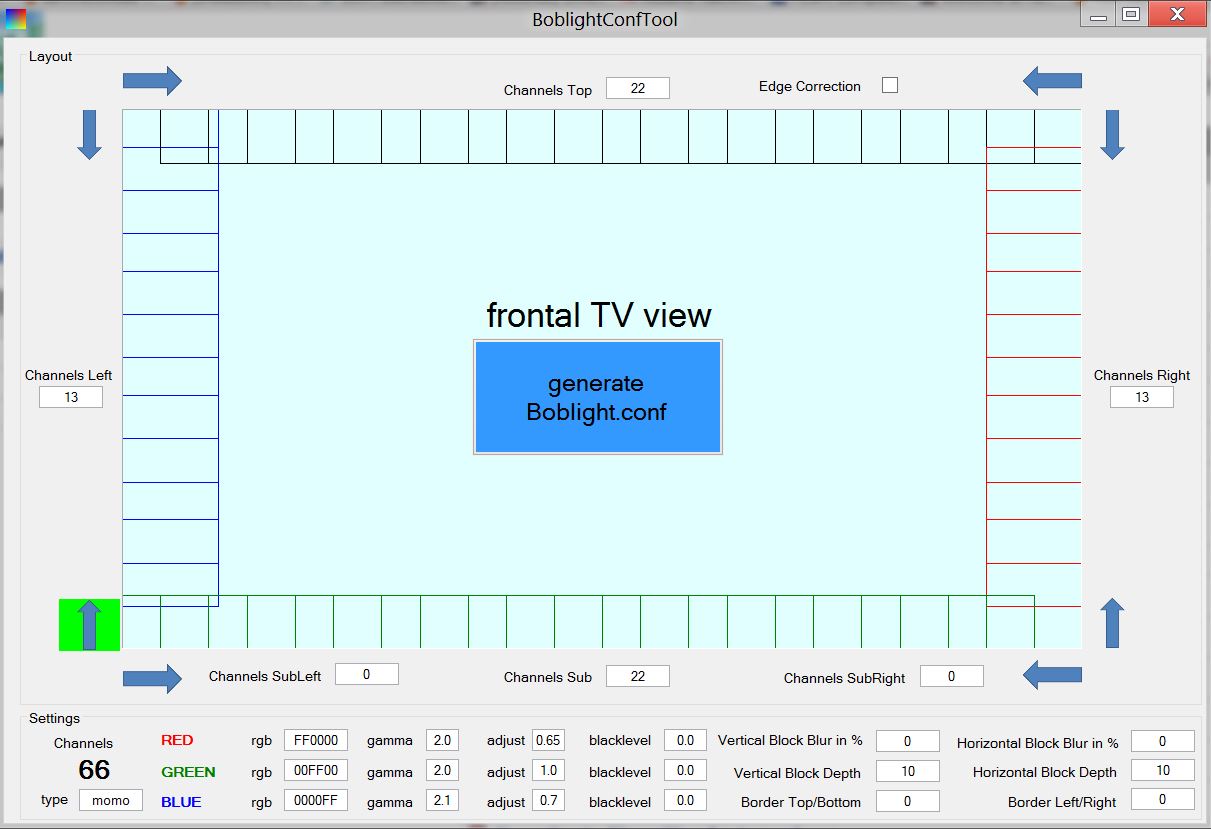Click the total channels count "66"
Screen dimensions: 1211x829
pyautogui.click(x=94, y=770)
